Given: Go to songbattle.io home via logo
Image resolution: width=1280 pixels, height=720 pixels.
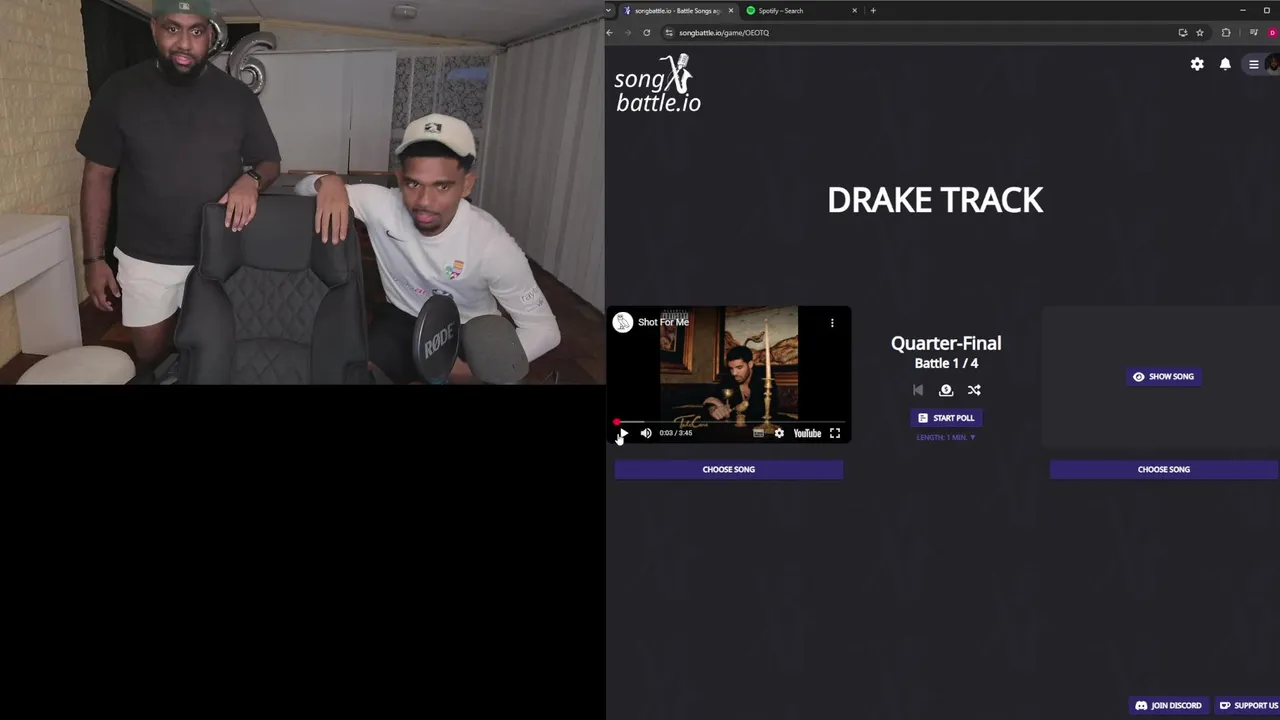Looking at the screenshot, I should [658, 83].
